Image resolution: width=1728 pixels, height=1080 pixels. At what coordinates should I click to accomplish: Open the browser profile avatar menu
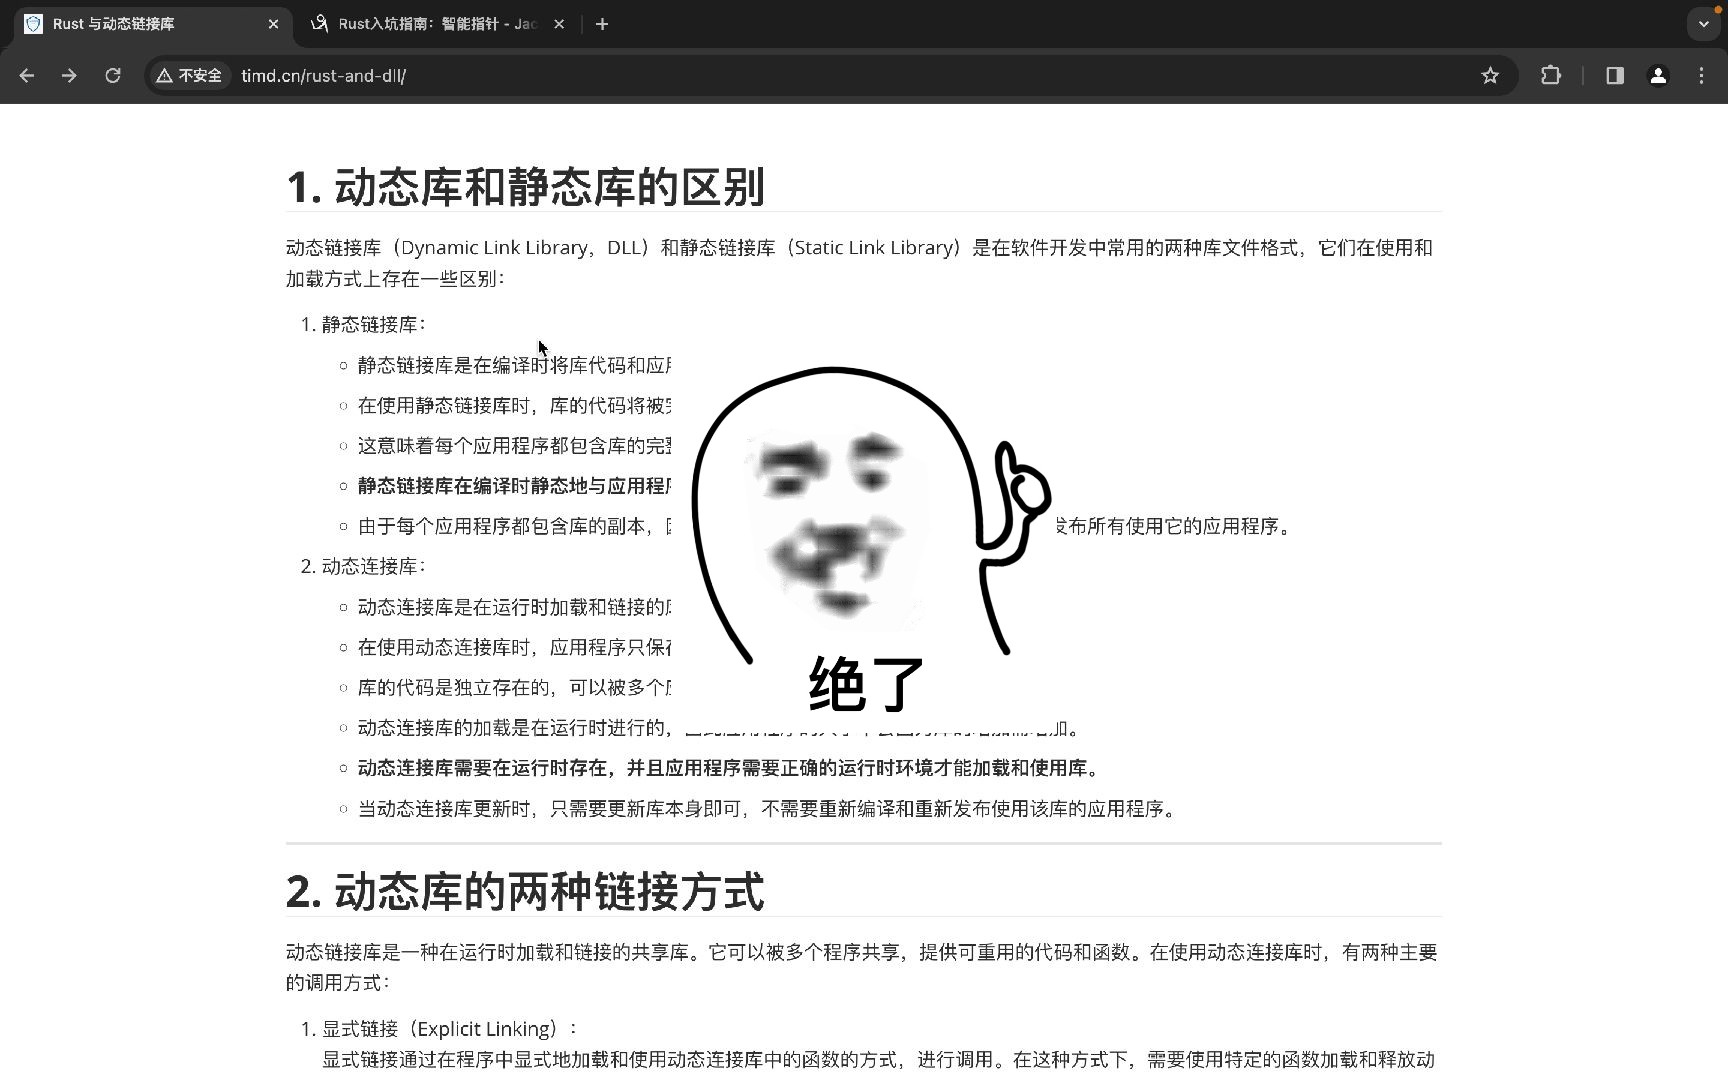pyautogui.click(x=1658, y=75)
